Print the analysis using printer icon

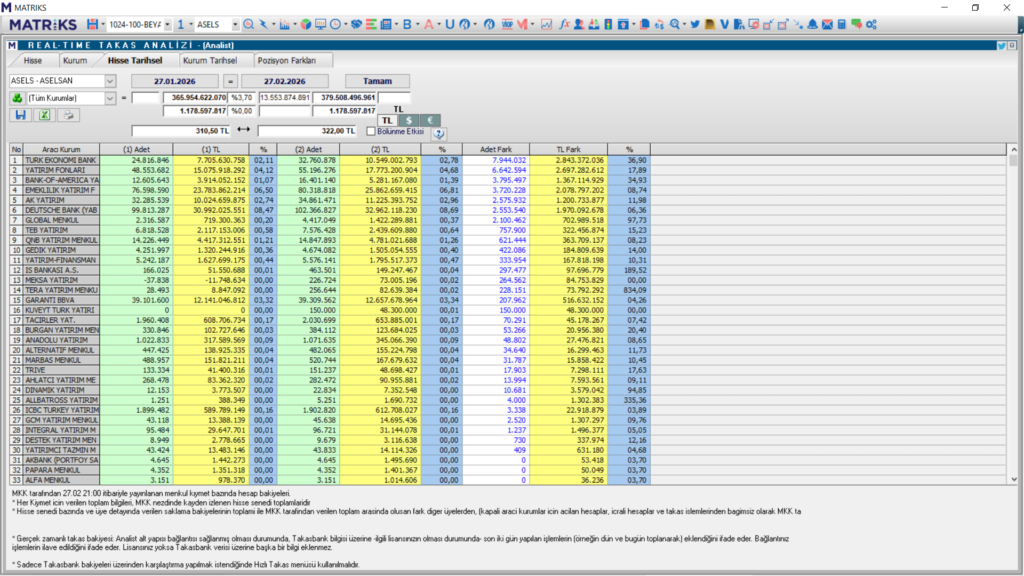[69, 115]
